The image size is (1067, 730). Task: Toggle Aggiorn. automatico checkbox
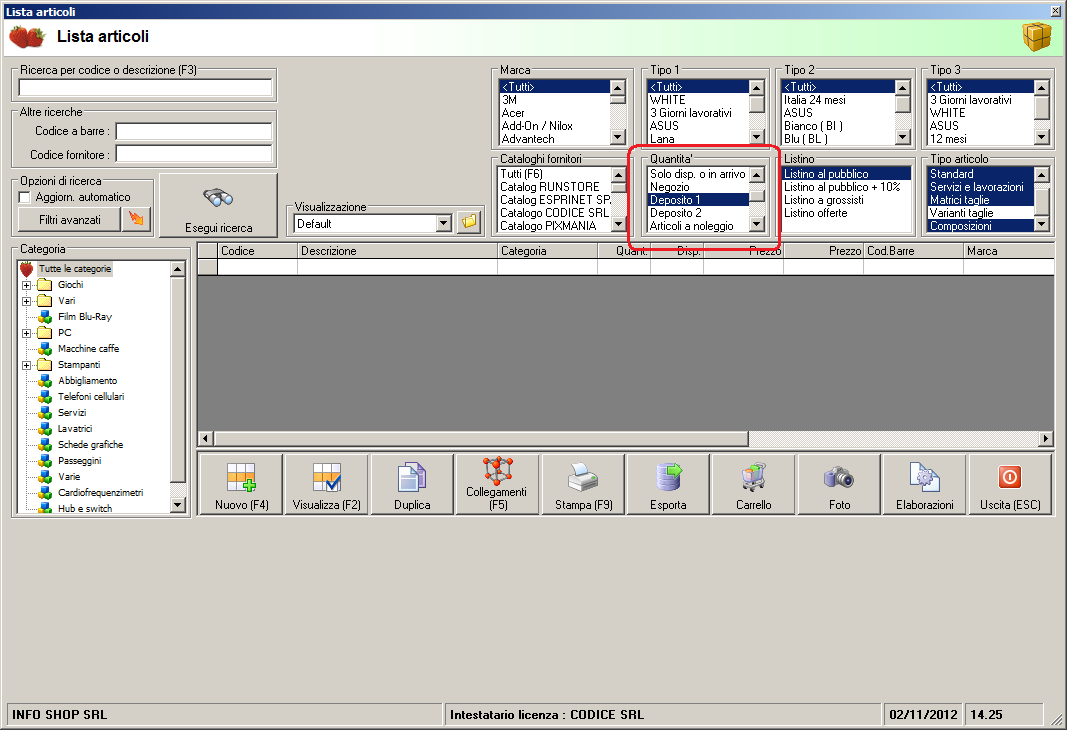25,197
